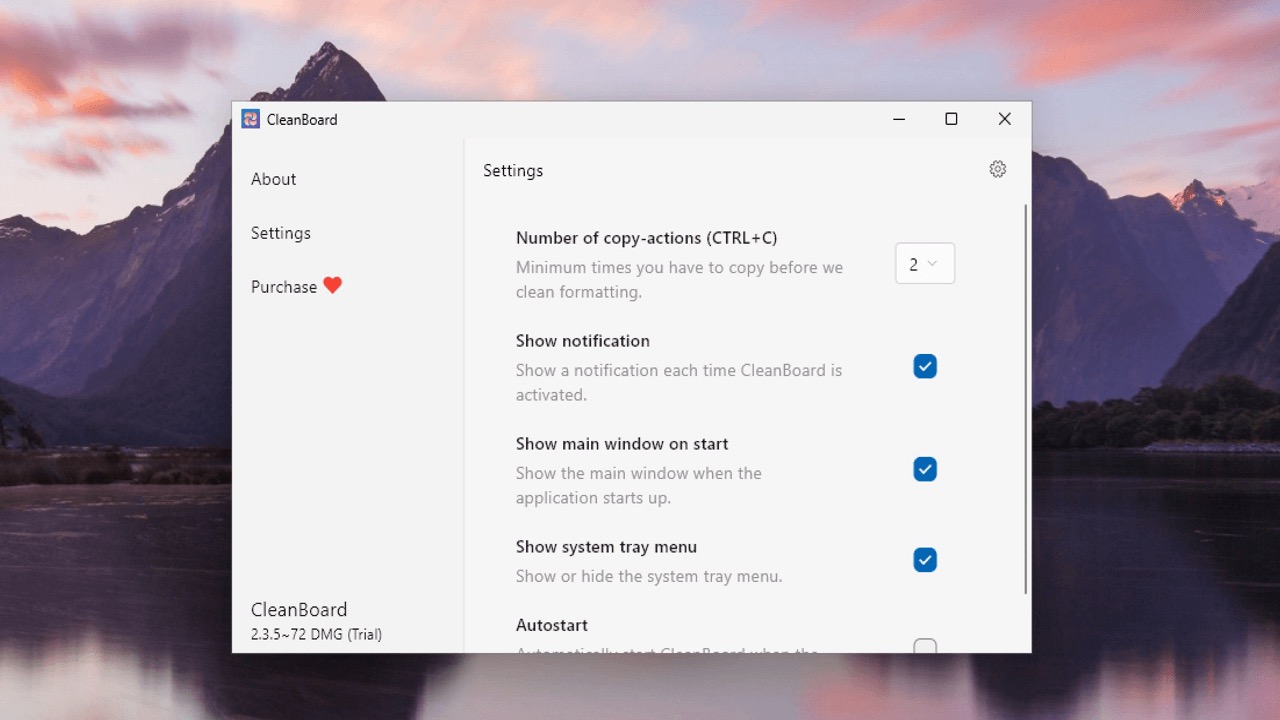
Task: Click the settings gear icon
Action: 997,169
